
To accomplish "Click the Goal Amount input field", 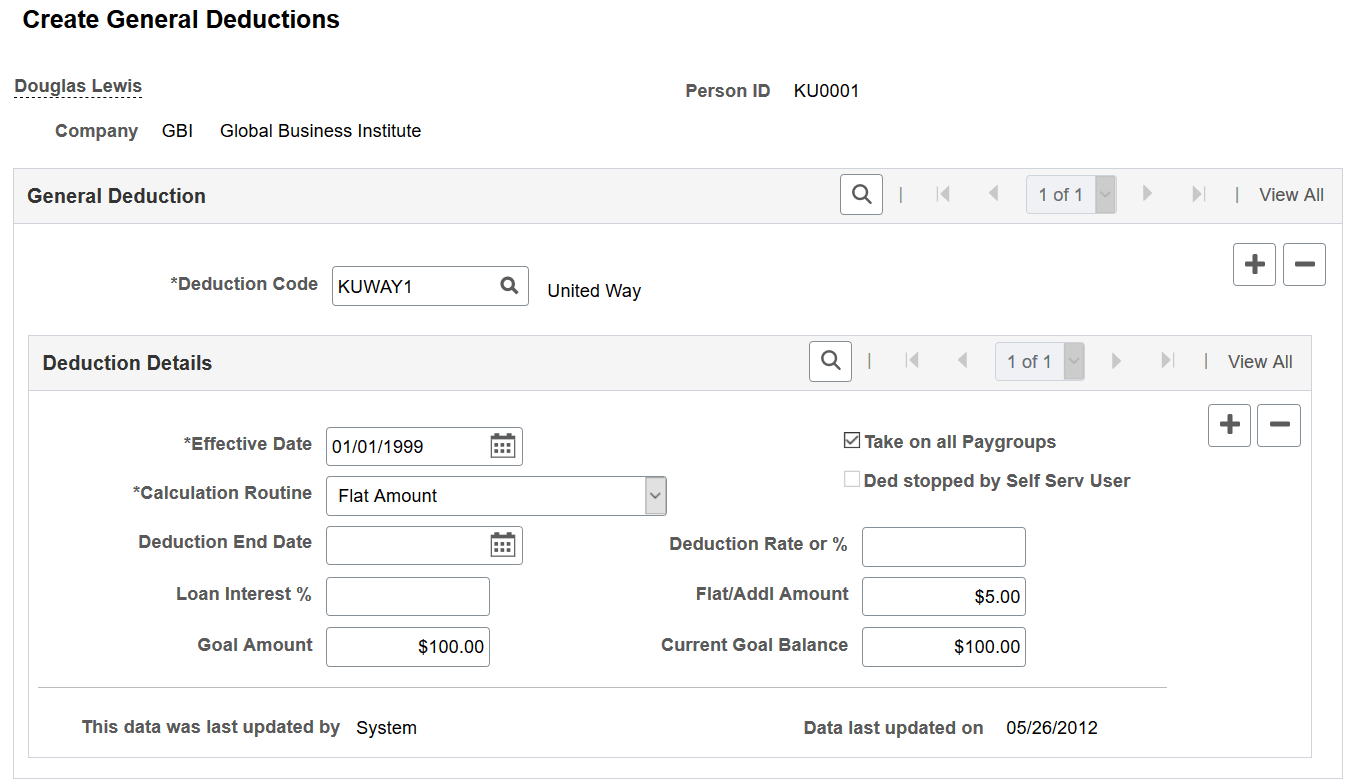I will [x=407, y=647].
